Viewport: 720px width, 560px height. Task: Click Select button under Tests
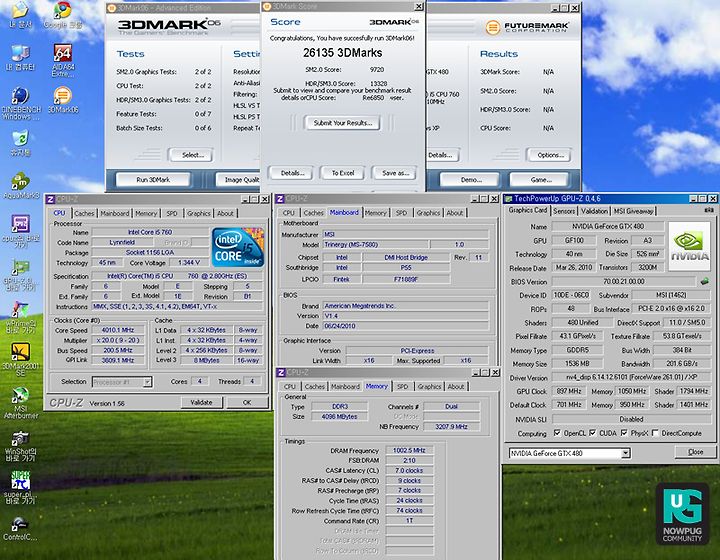pos(192,155)
